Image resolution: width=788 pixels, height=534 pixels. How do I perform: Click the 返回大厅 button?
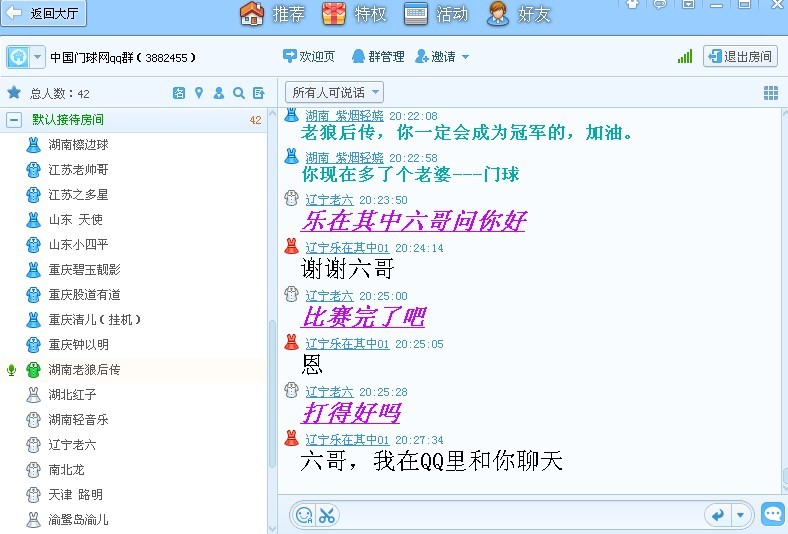(47, 14)
